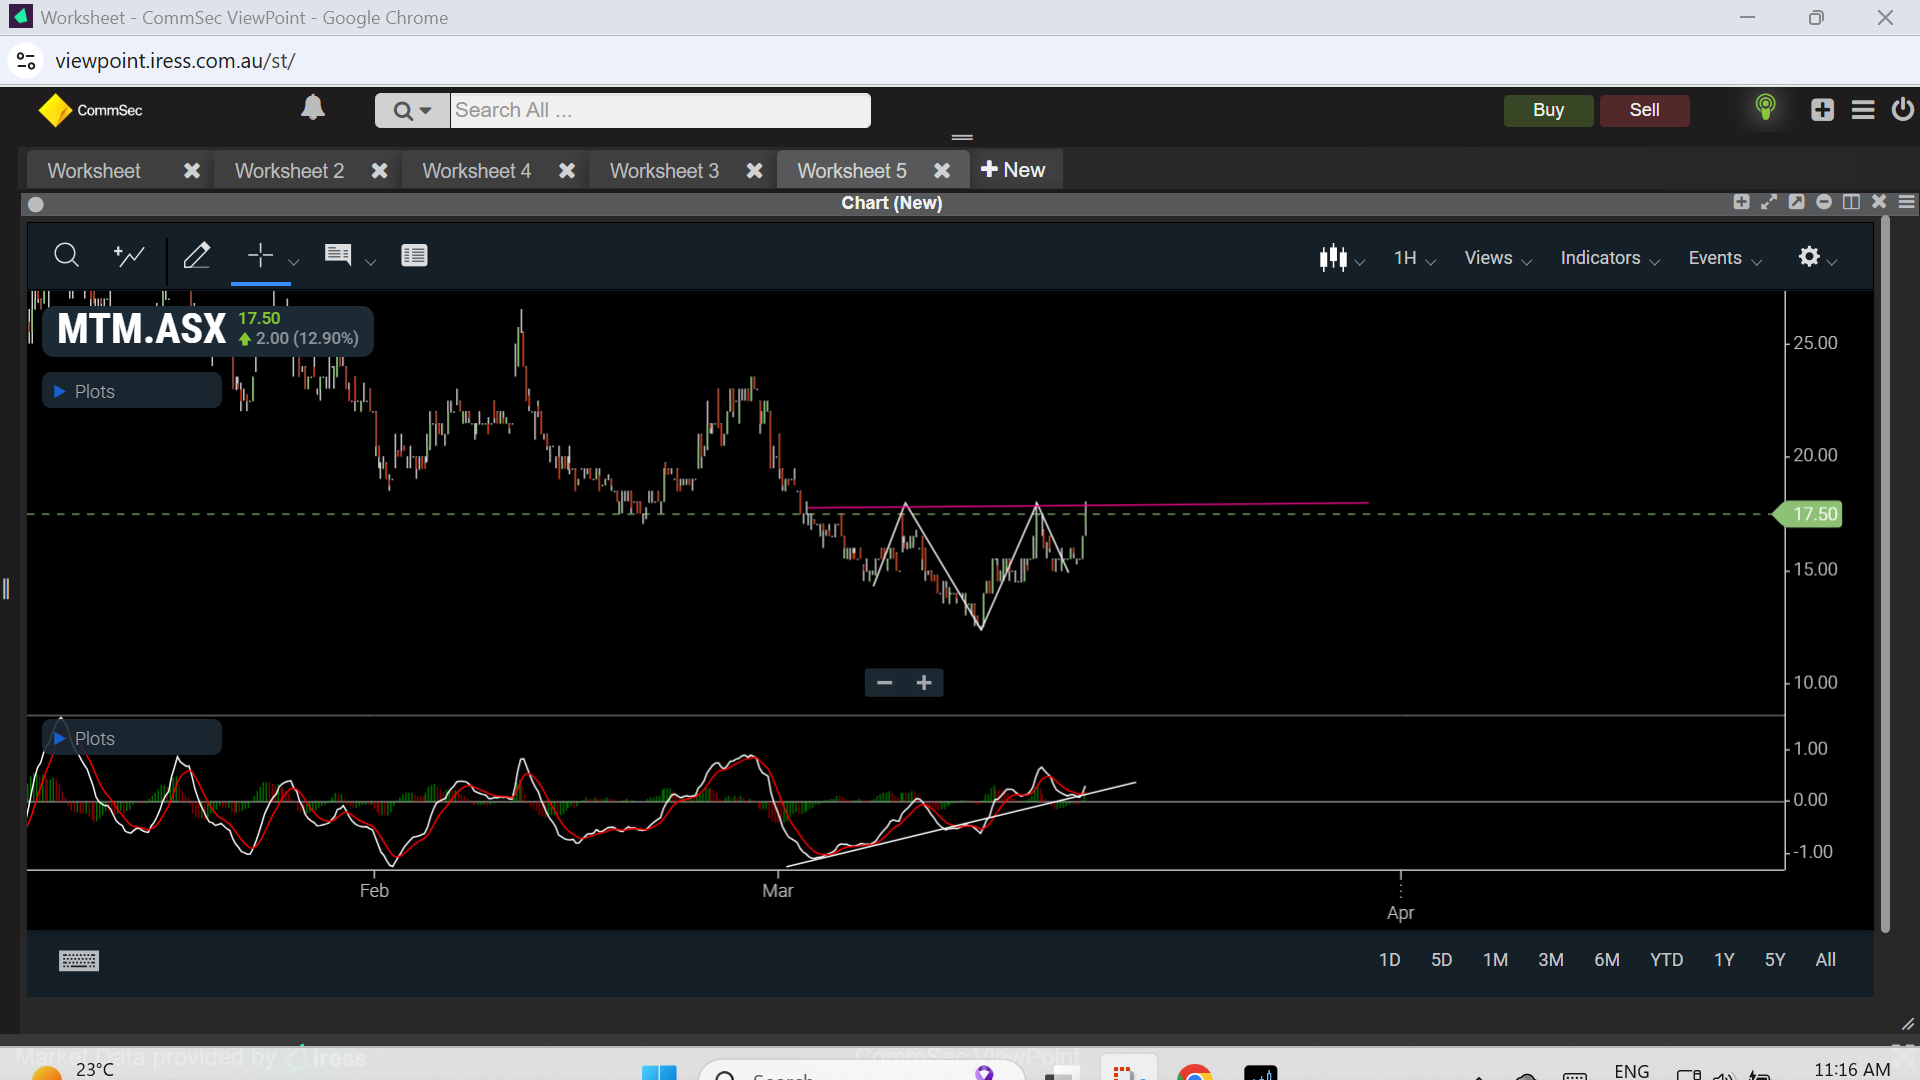Screen dimensions: 1920x1080
Task: Open the Indicators dropdown menu
Action: point(1610,259)
